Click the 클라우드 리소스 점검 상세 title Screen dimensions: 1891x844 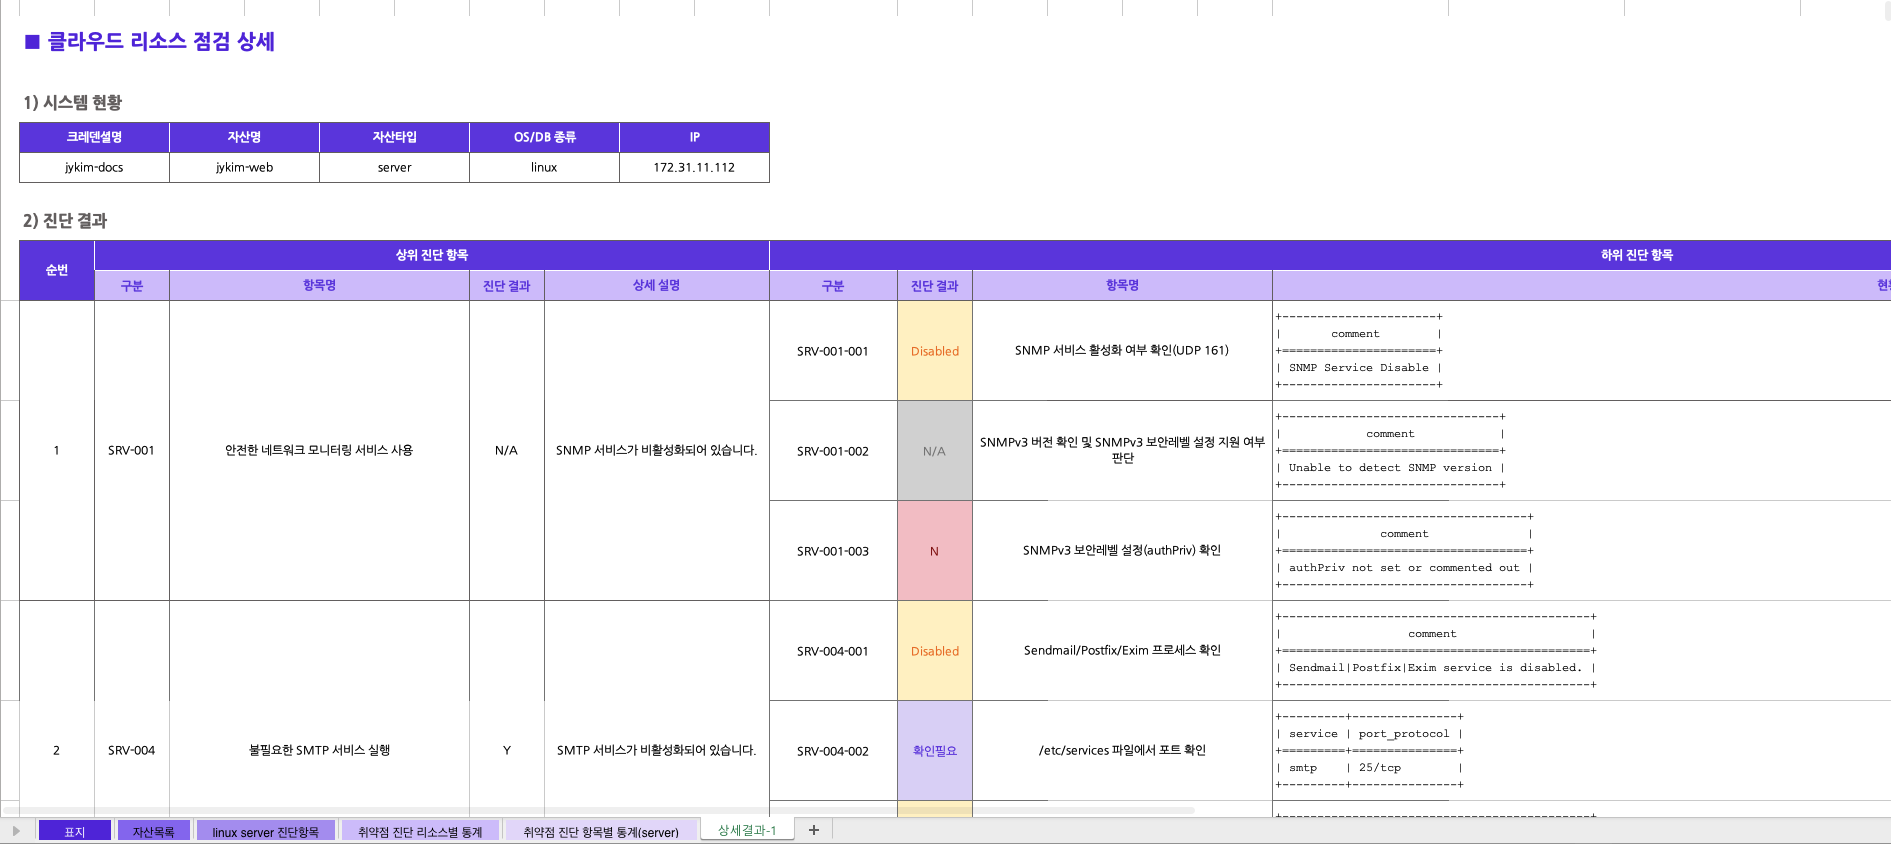coord(160,41)
